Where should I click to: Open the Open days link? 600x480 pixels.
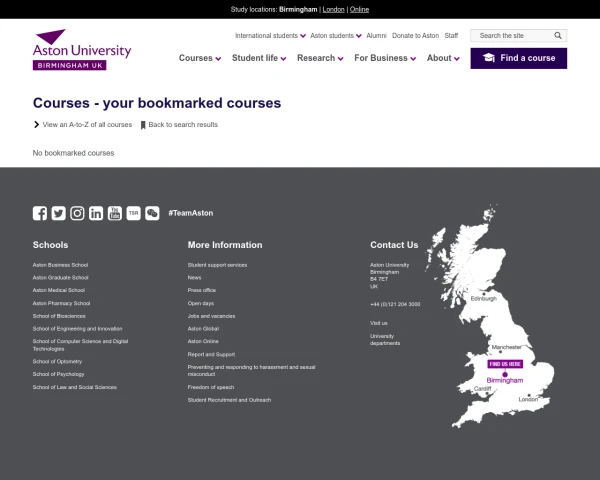201,303
